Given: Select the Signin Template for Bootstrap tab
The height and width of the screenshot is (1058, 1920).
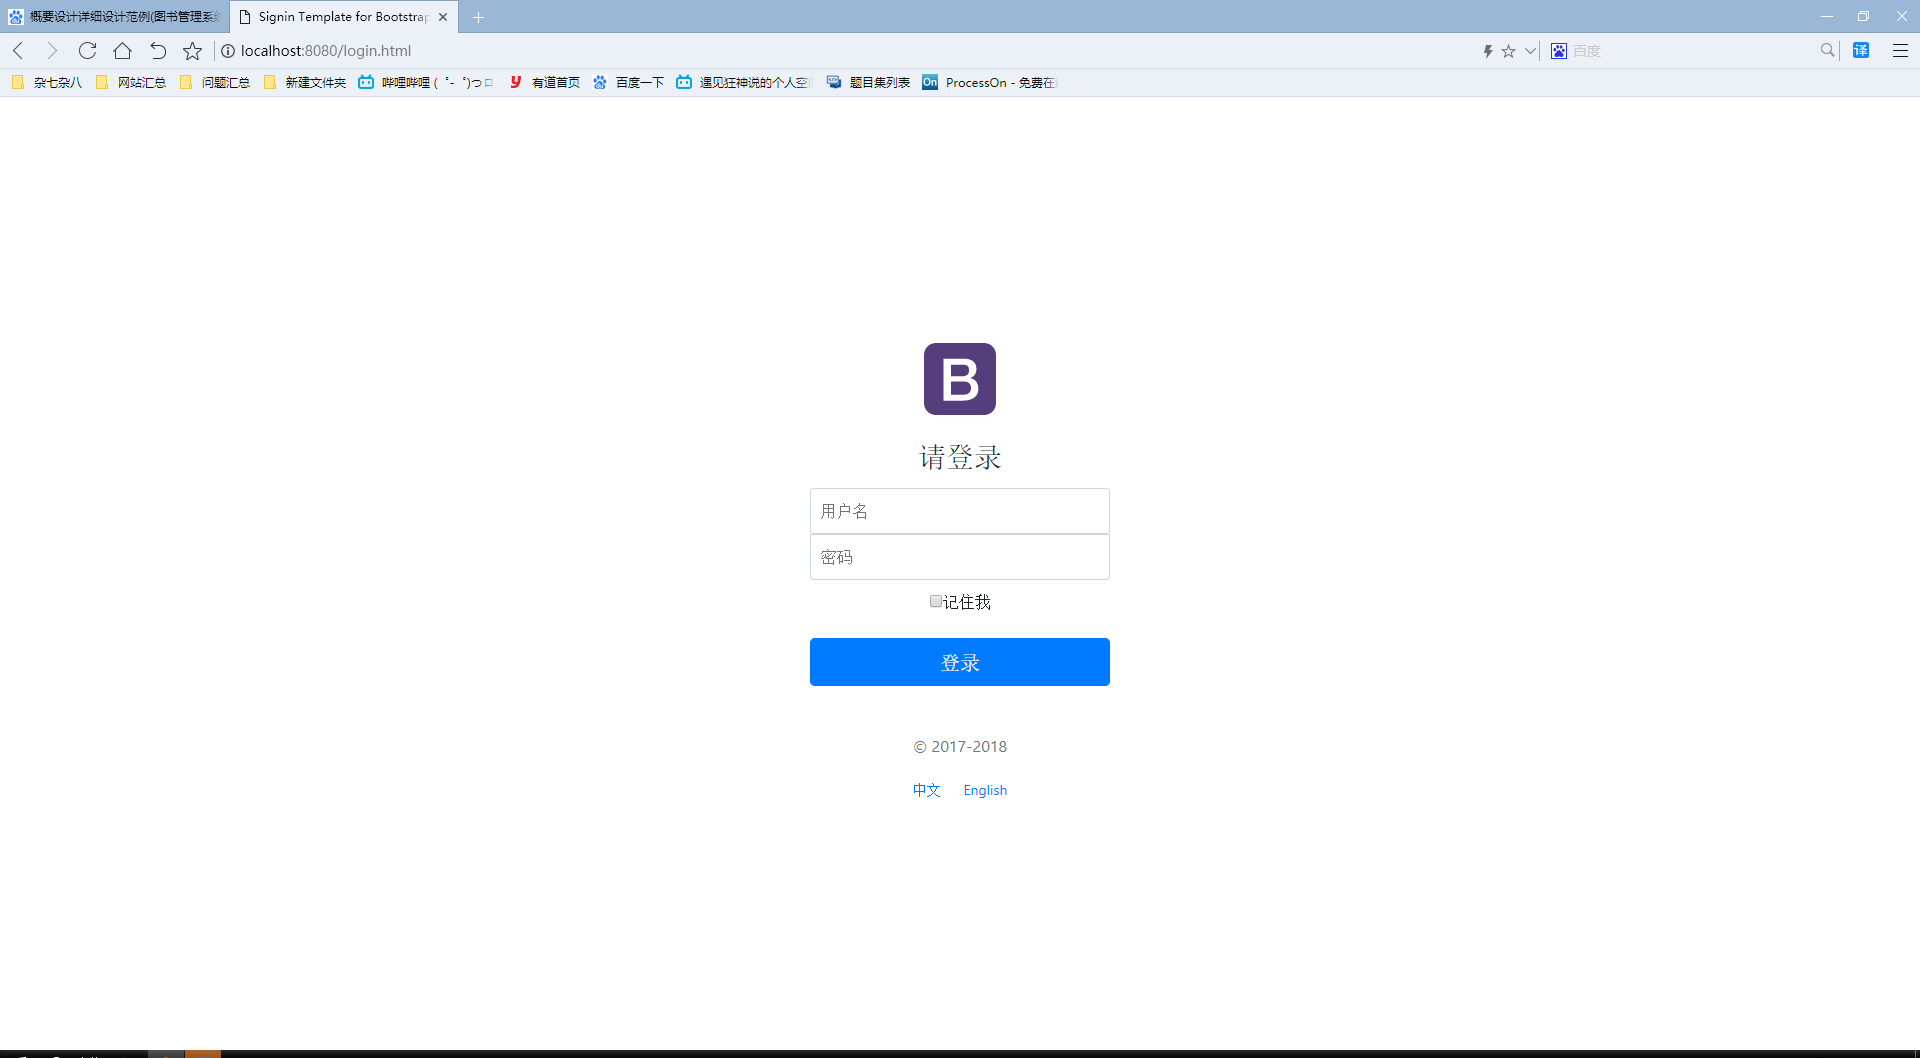Looking at the screenshot, I should pyautogui.click(x=344, y=17).
